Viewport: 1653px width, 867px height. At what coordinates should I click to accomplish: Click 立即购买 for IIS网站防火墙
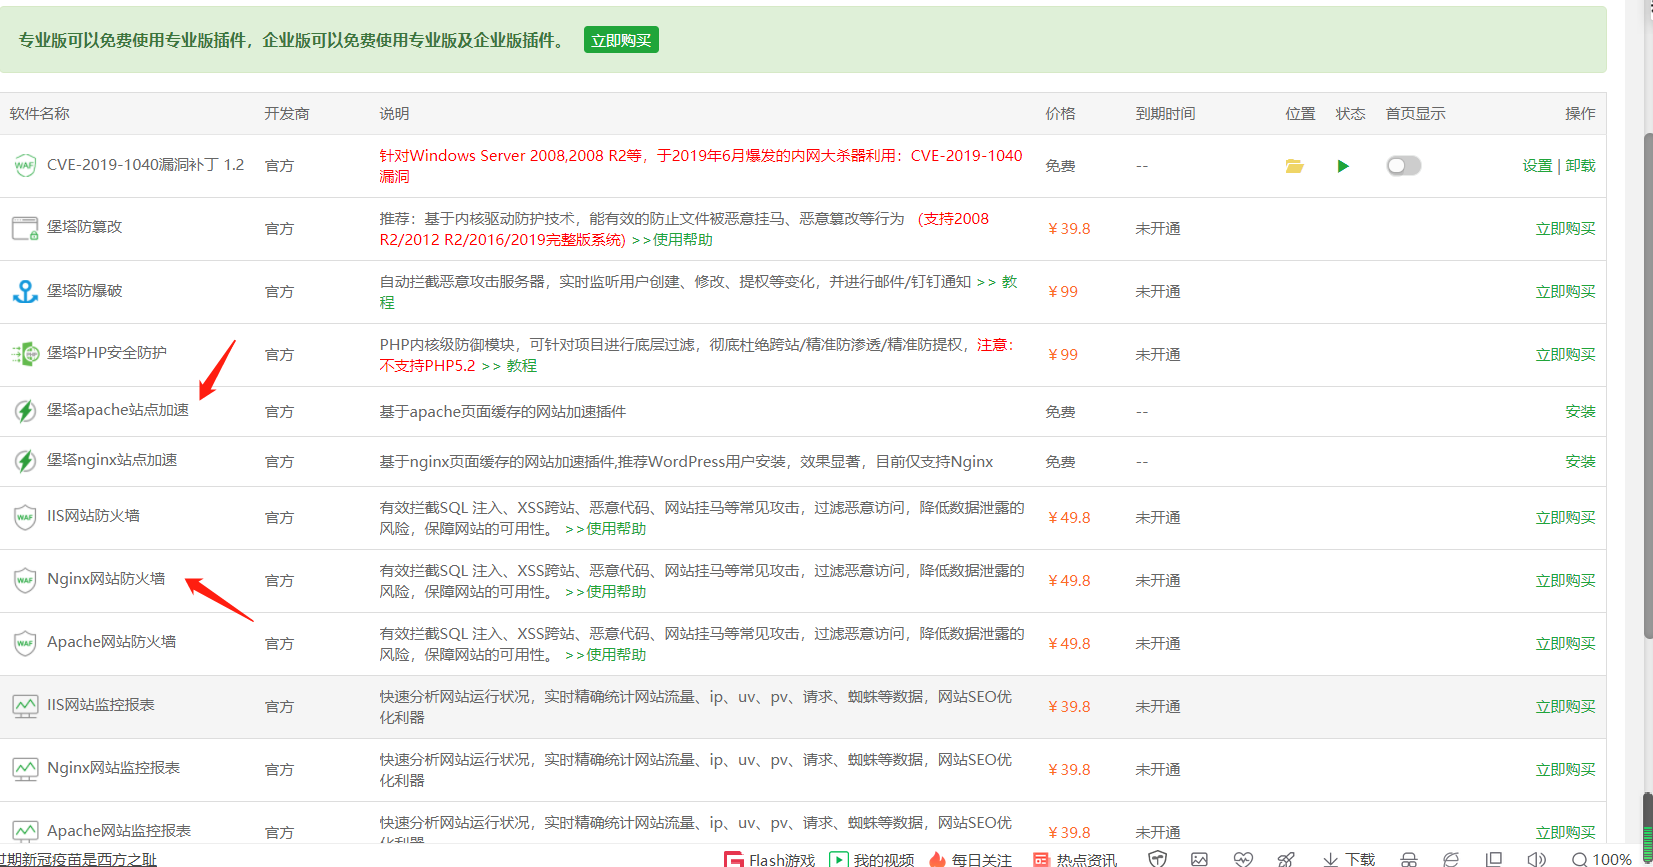coord(1565,518)
